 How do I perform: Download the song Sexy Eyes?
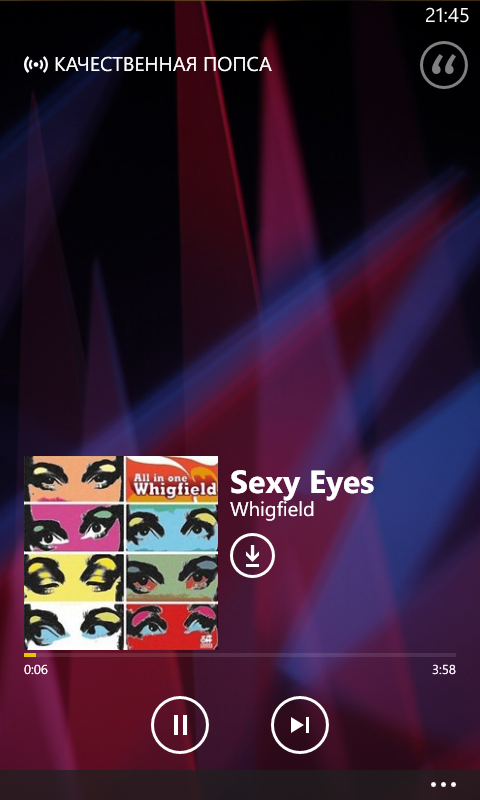[x=252, y=555]
